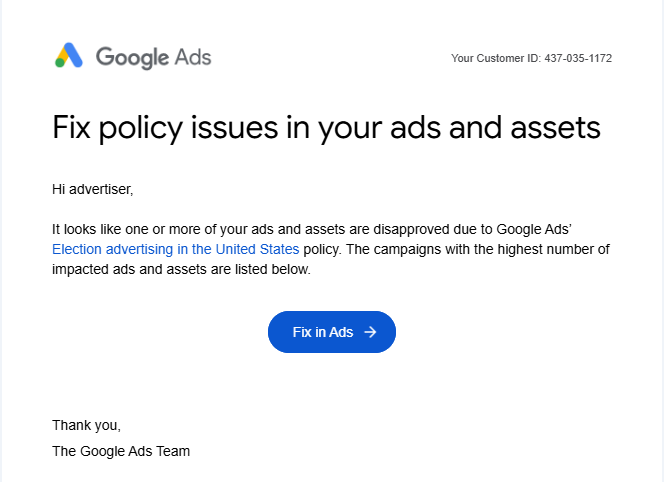Click the "Fix policy issues" words in the heading

click(x=157, y=128)
